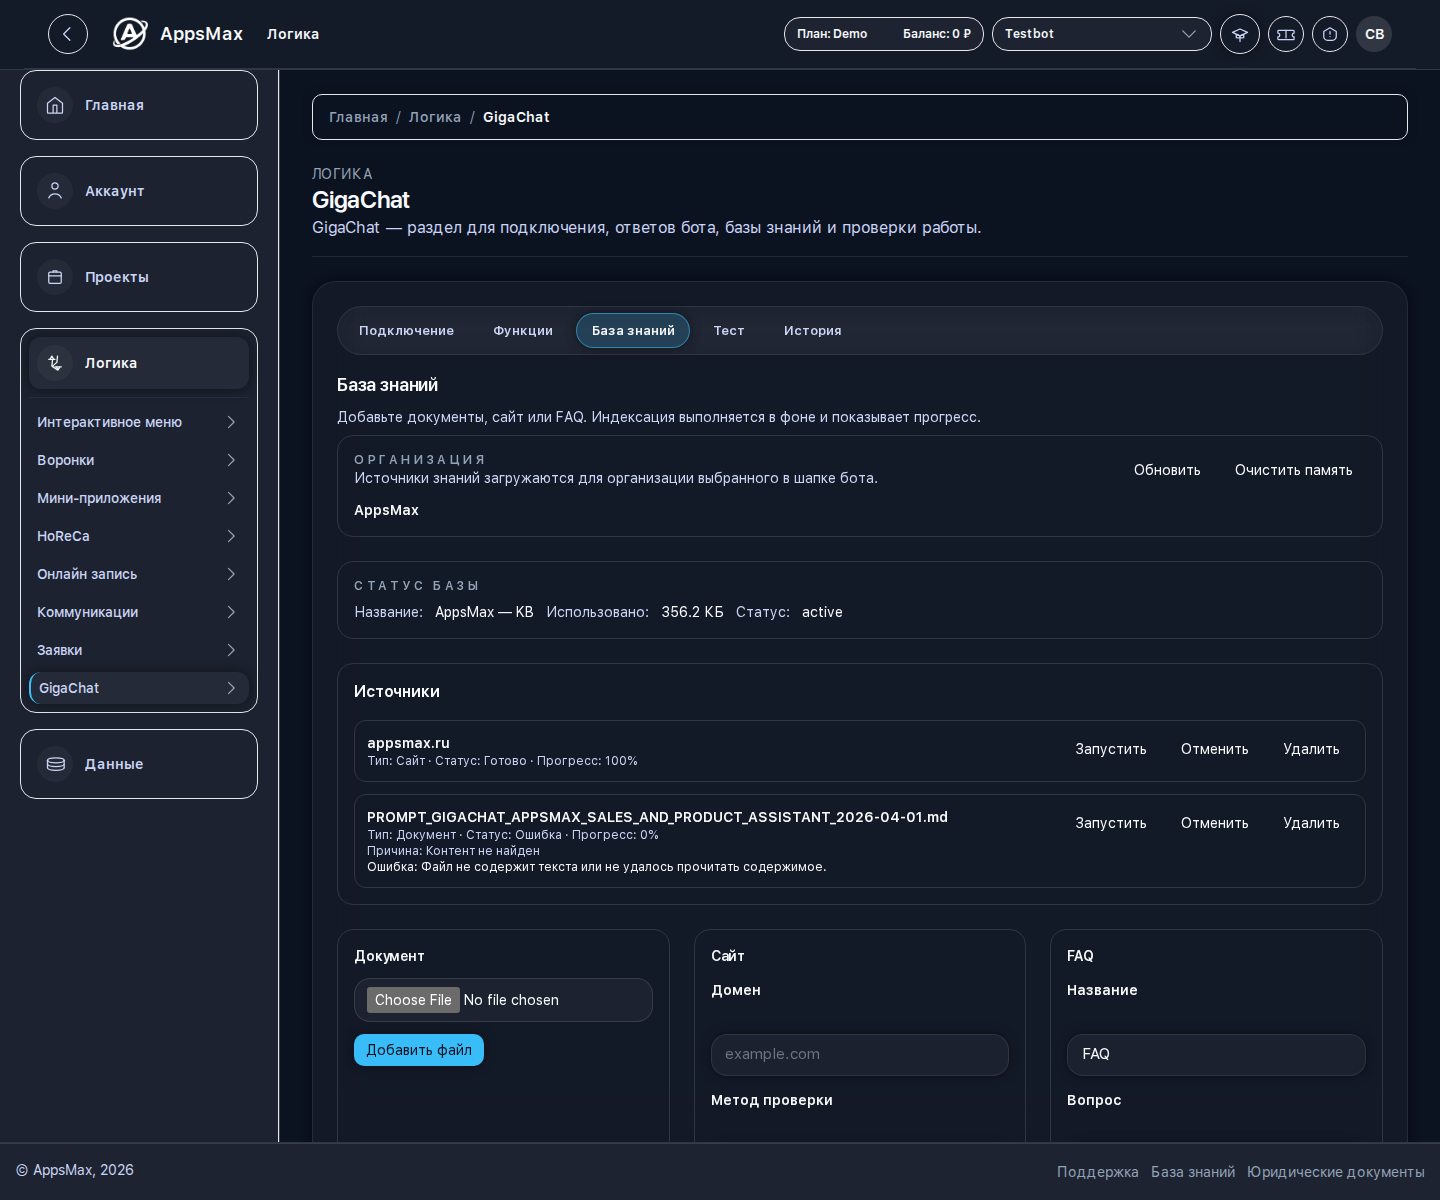Click the Choose File button

click(413, 1000)
